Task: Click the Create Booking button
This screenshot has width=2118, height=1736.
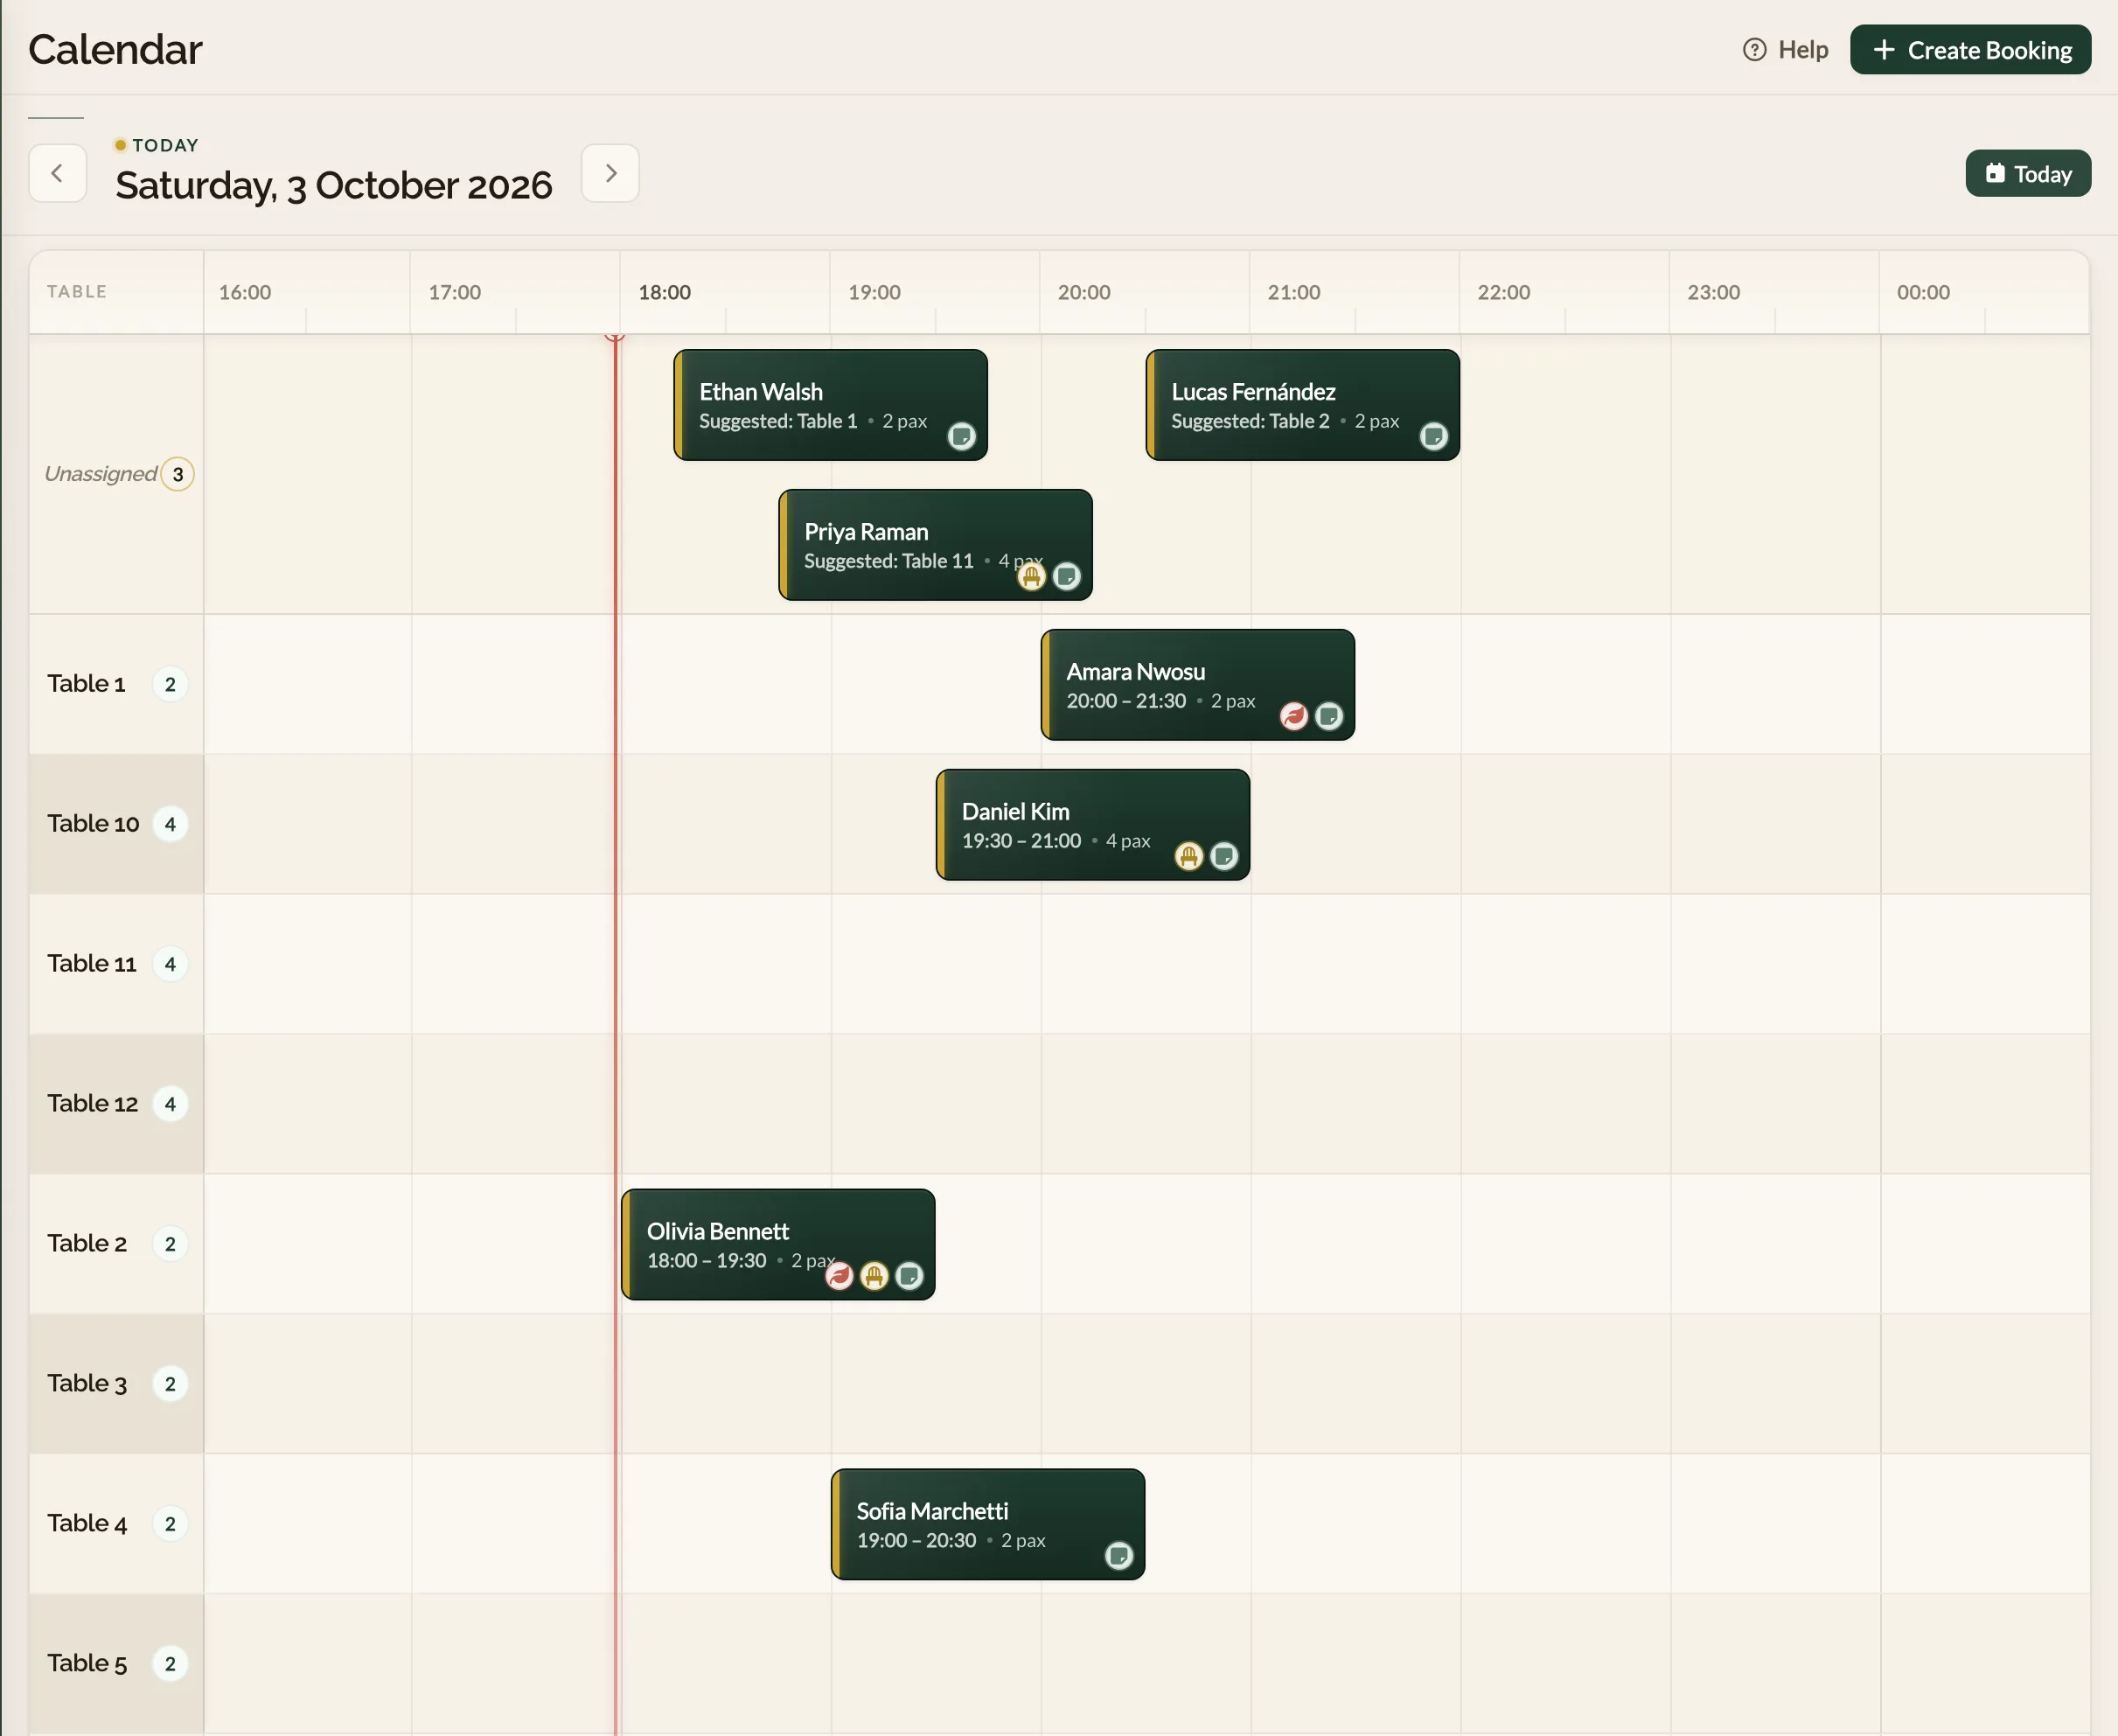Action: pos(1970,50)
